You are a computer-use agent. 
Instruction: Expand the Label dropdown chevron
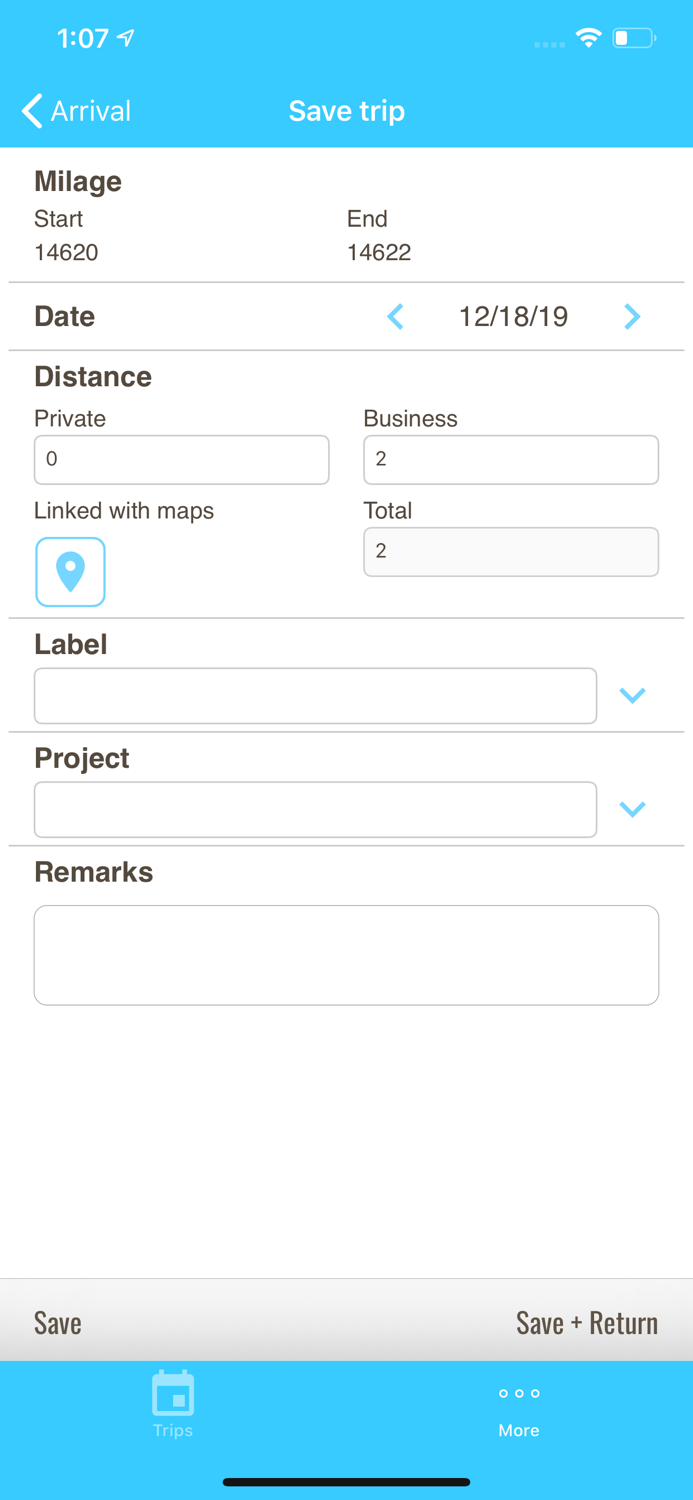tap(632, 695)
